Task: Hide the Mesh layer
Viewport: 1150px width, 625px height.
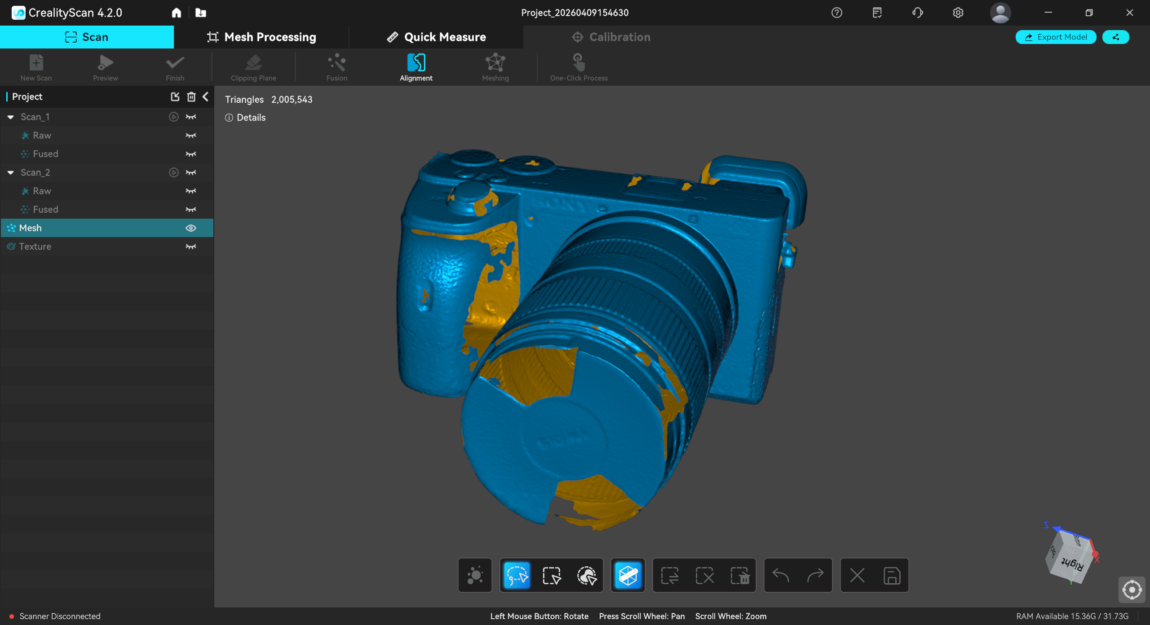Action: (190, 228)
